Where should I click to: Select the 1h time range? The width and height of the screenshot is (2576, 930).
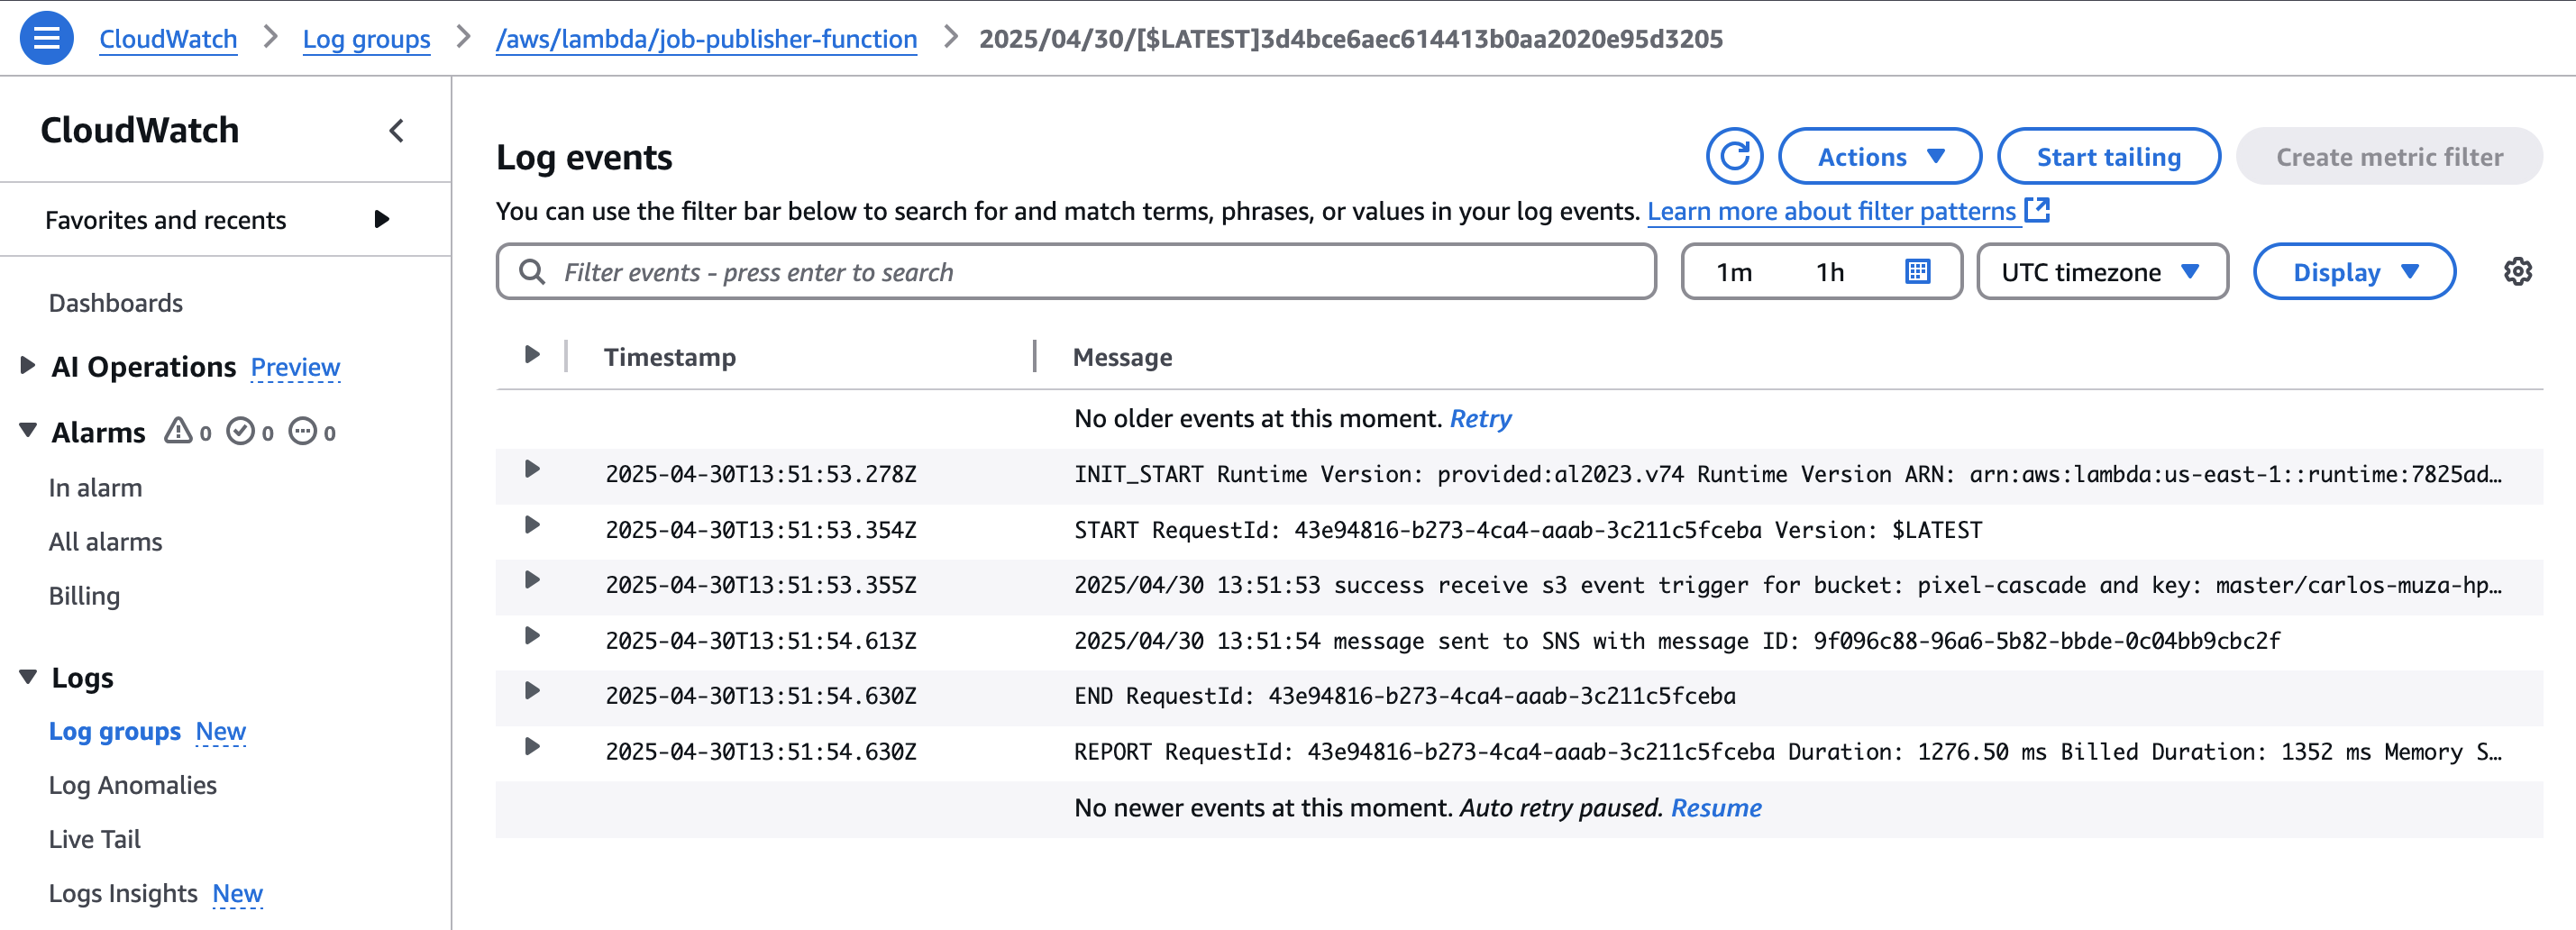(1830, 271)
